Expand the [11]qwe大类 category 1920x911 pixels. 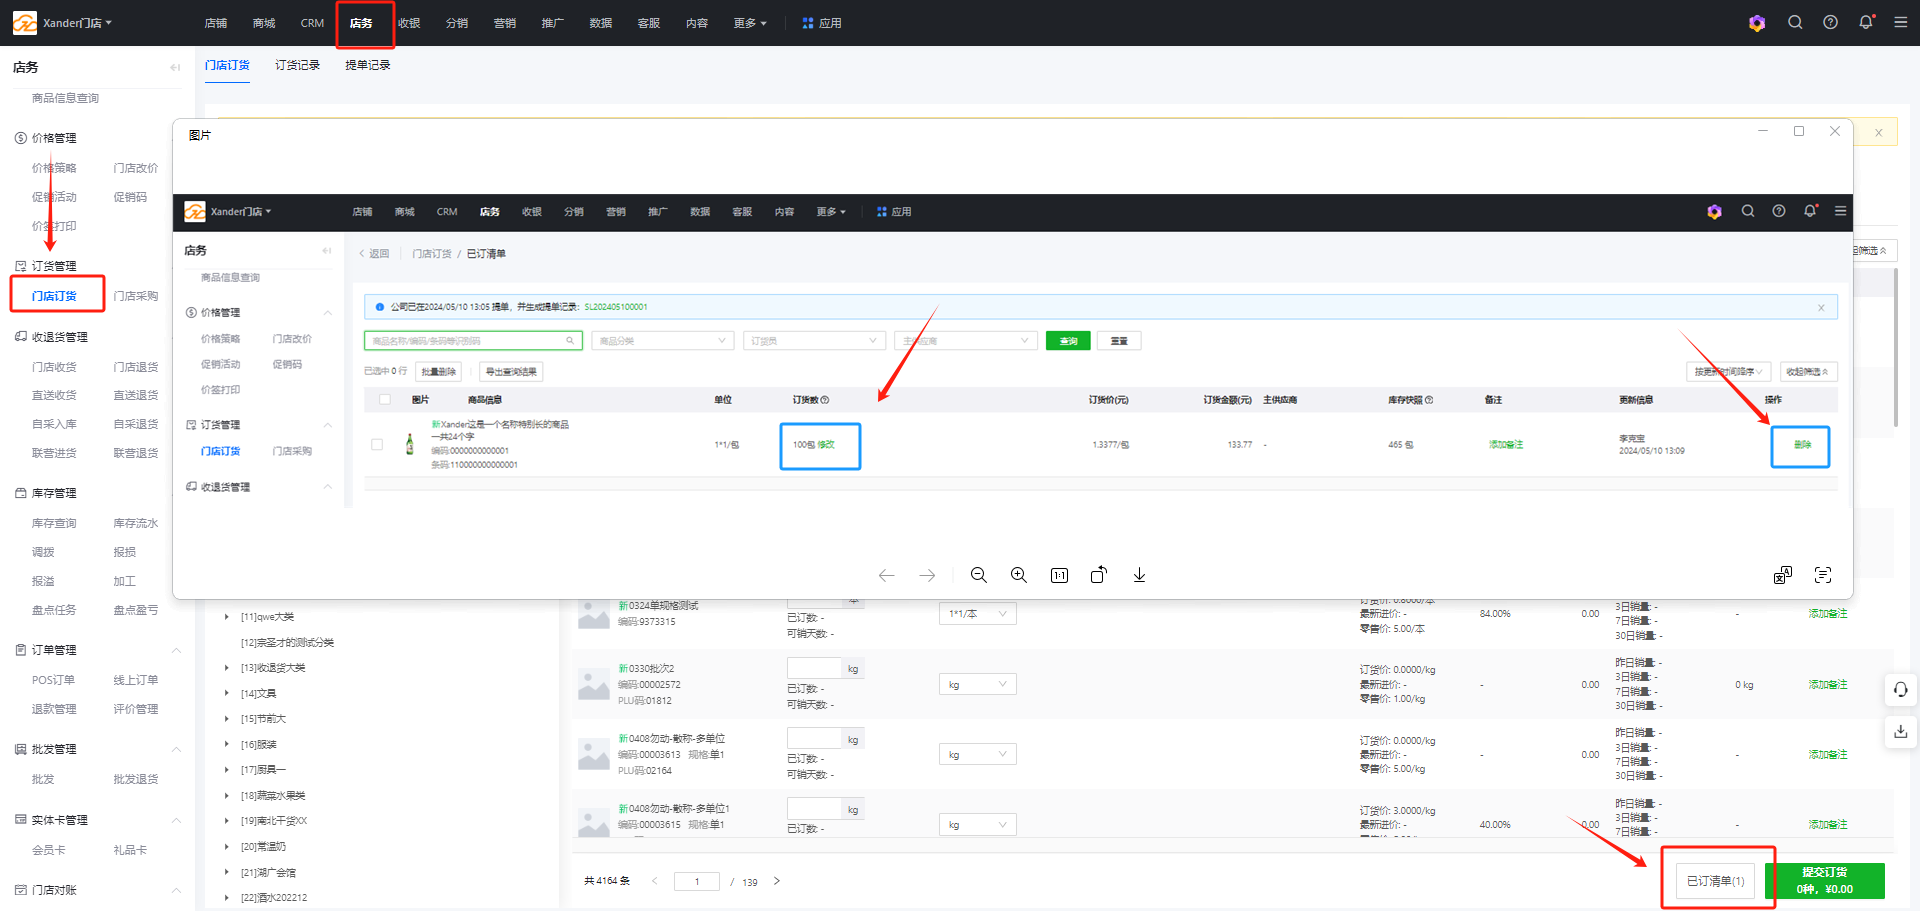(x=227, y=617)
